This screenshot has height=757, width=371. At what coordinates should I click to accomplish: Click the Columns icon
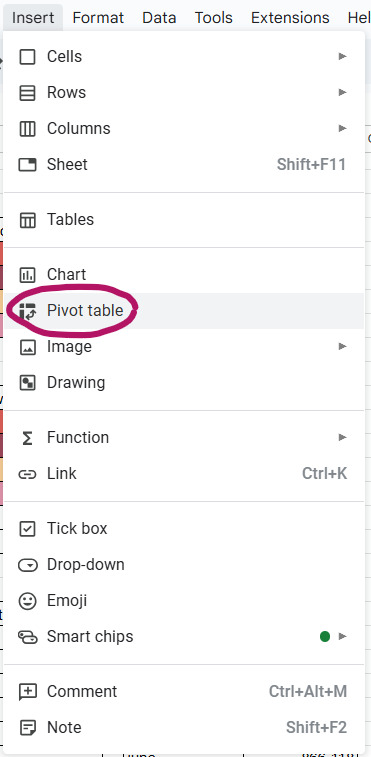pos(27,129)
